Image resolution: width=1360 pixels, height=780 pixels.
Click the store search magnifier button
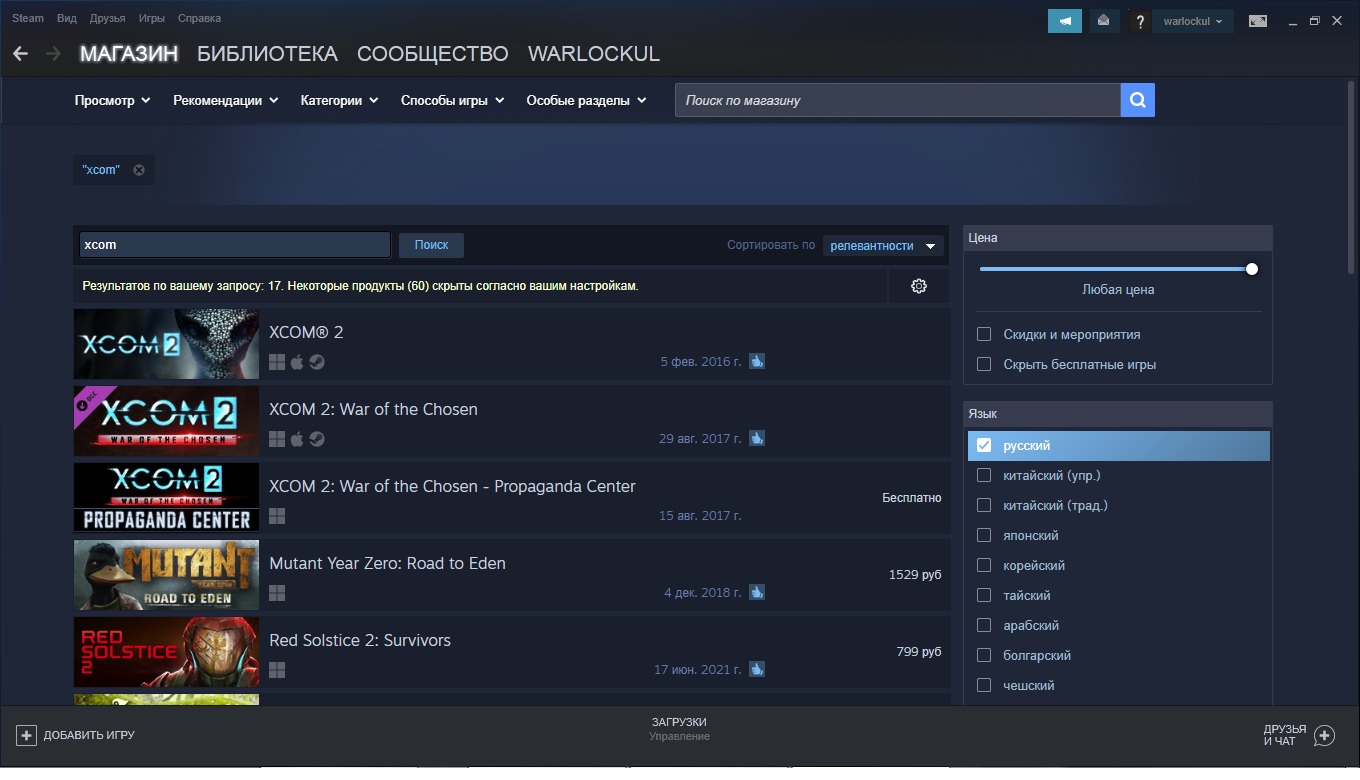(1138, 100)
